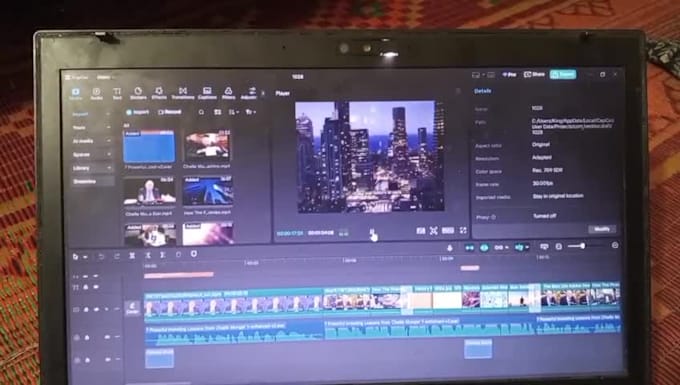Select the man-at-desk media thumbnail
Screen dimensions: 680x385
click(150, 191)
